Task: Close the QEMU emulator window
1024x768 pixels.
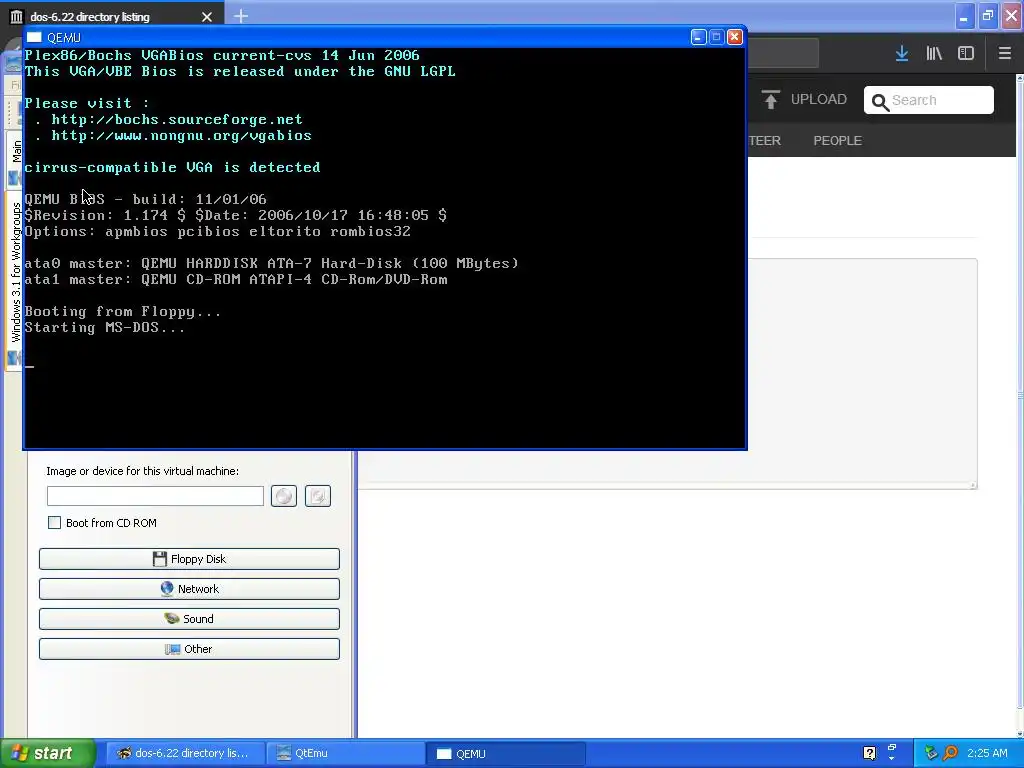Action: pos(735,37)
